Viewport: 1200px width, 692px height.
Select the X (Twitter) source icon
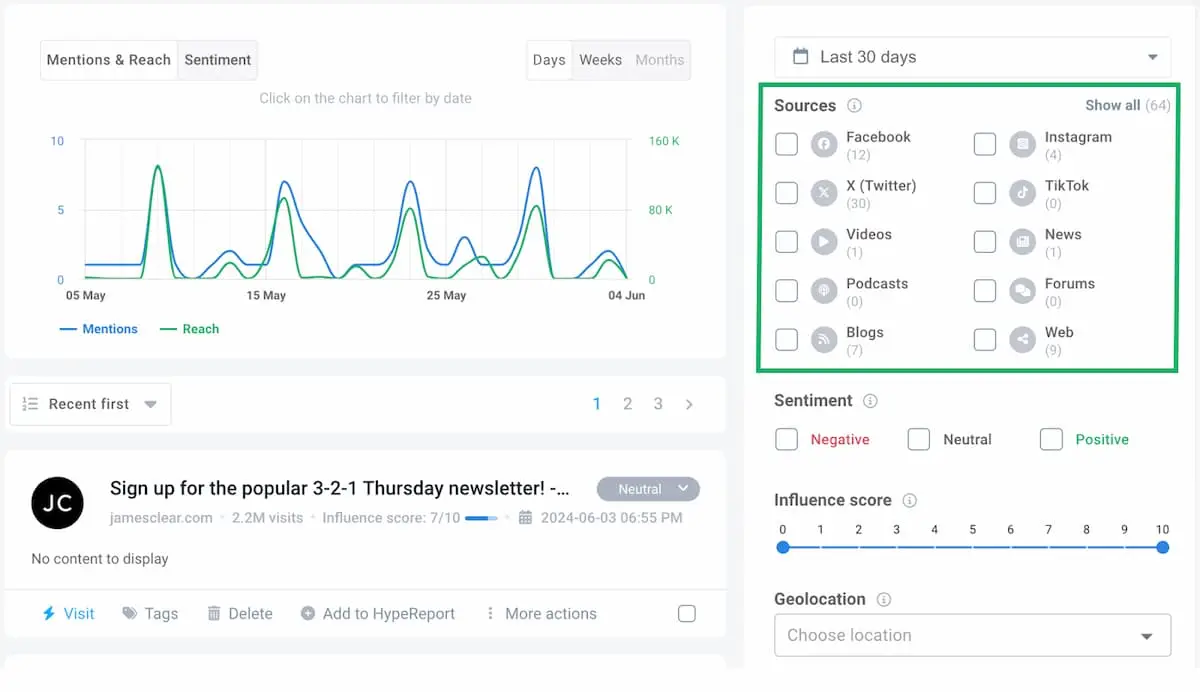coord(823,193)
